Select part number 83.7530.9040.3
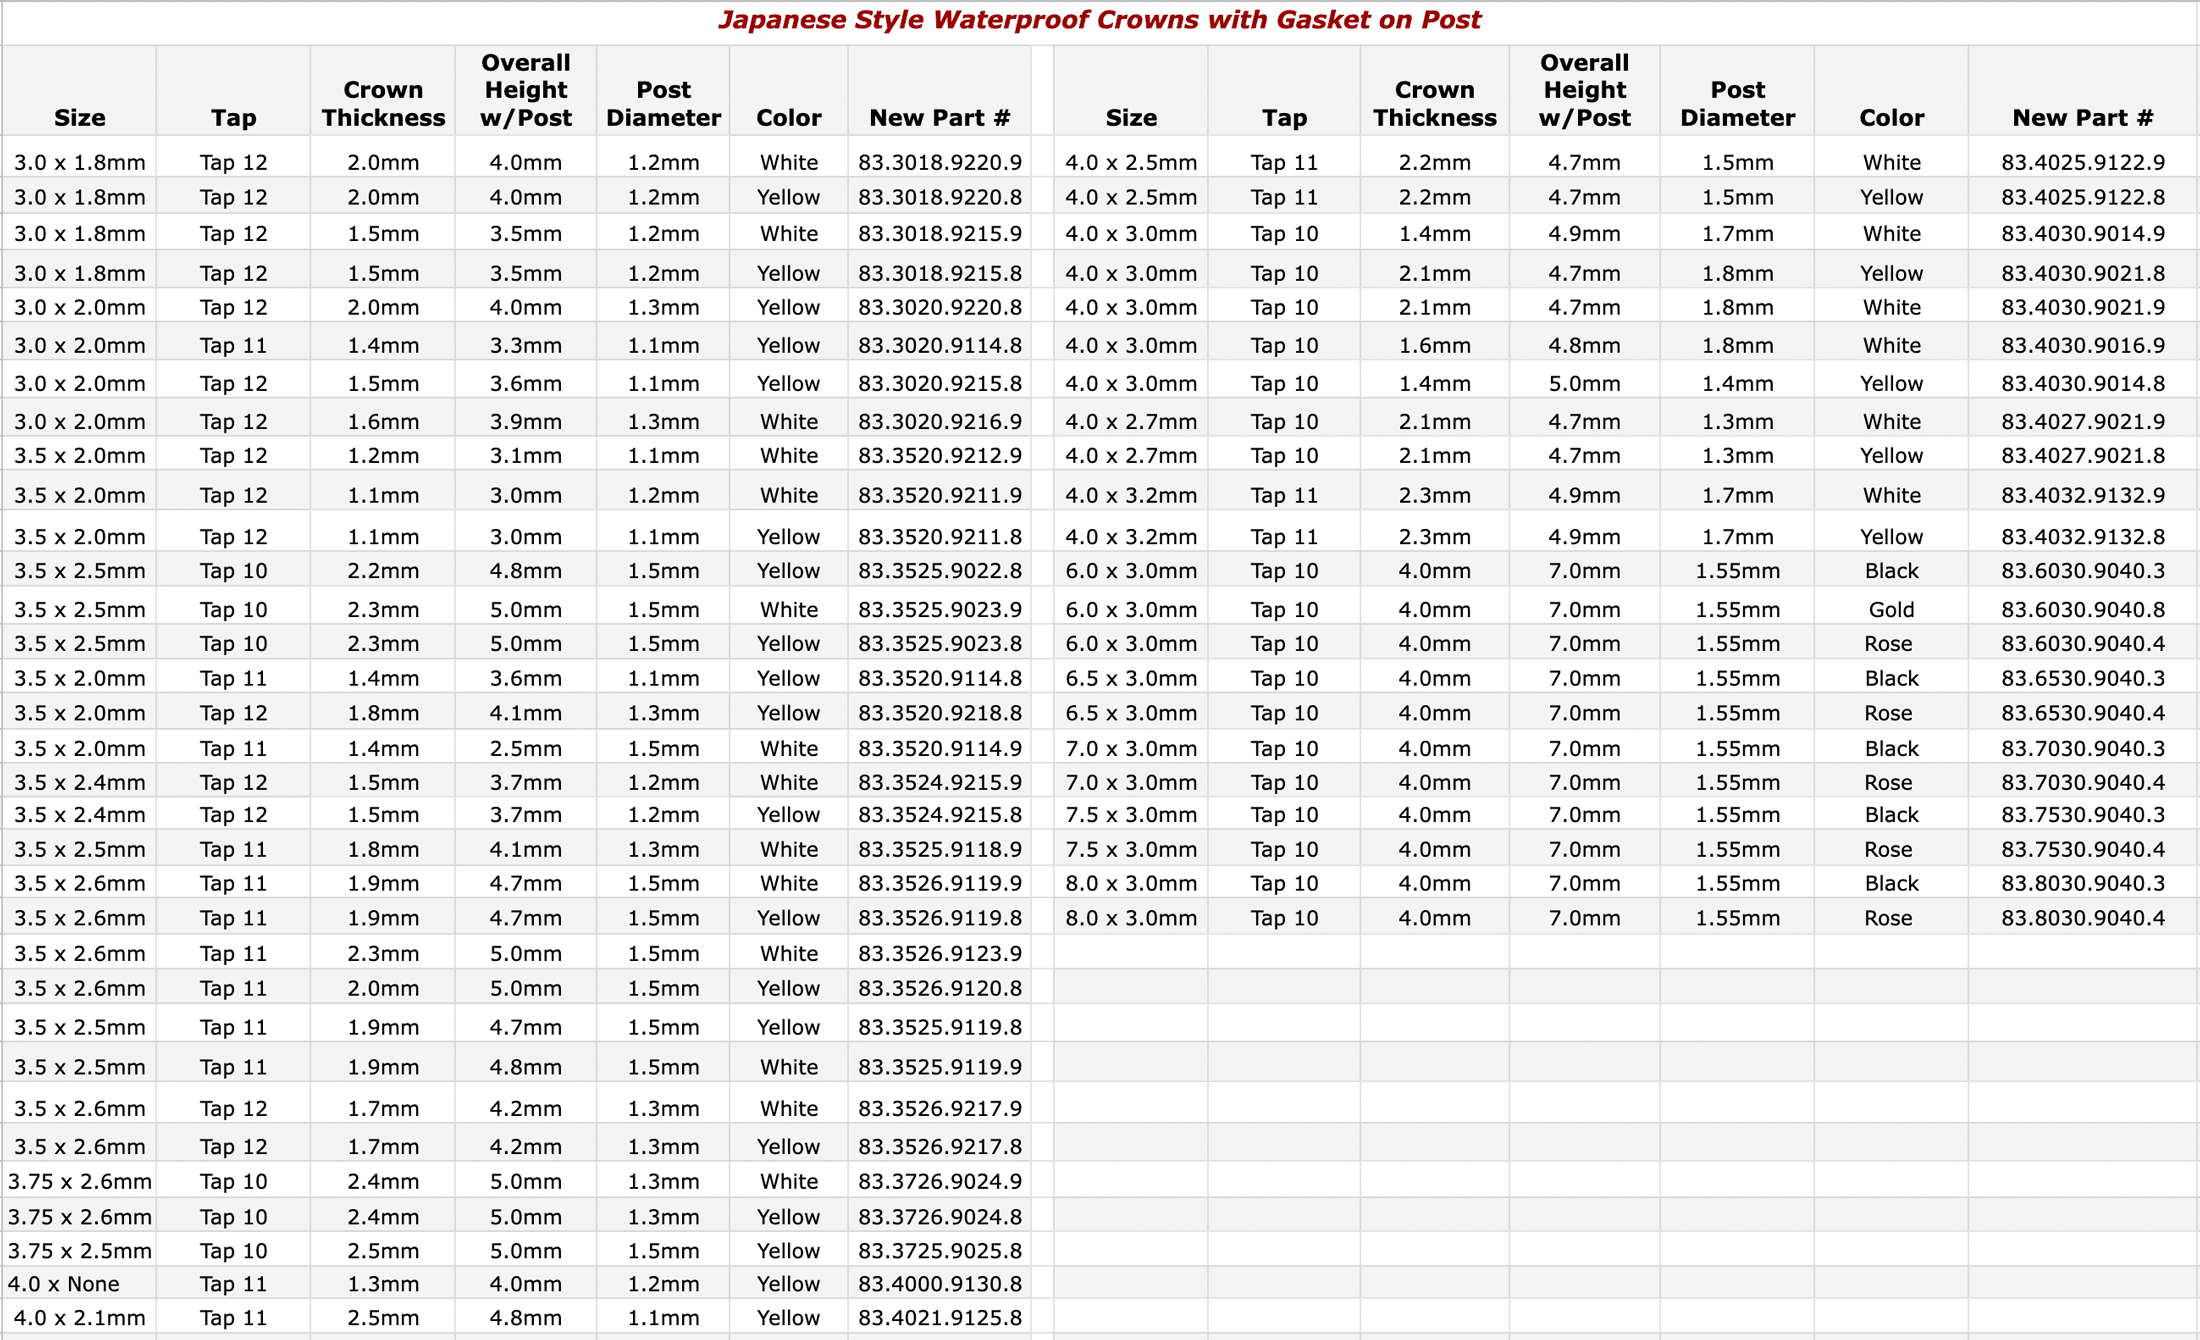The width and height of the screenshot is (2200, 1340). point(2083,814)
